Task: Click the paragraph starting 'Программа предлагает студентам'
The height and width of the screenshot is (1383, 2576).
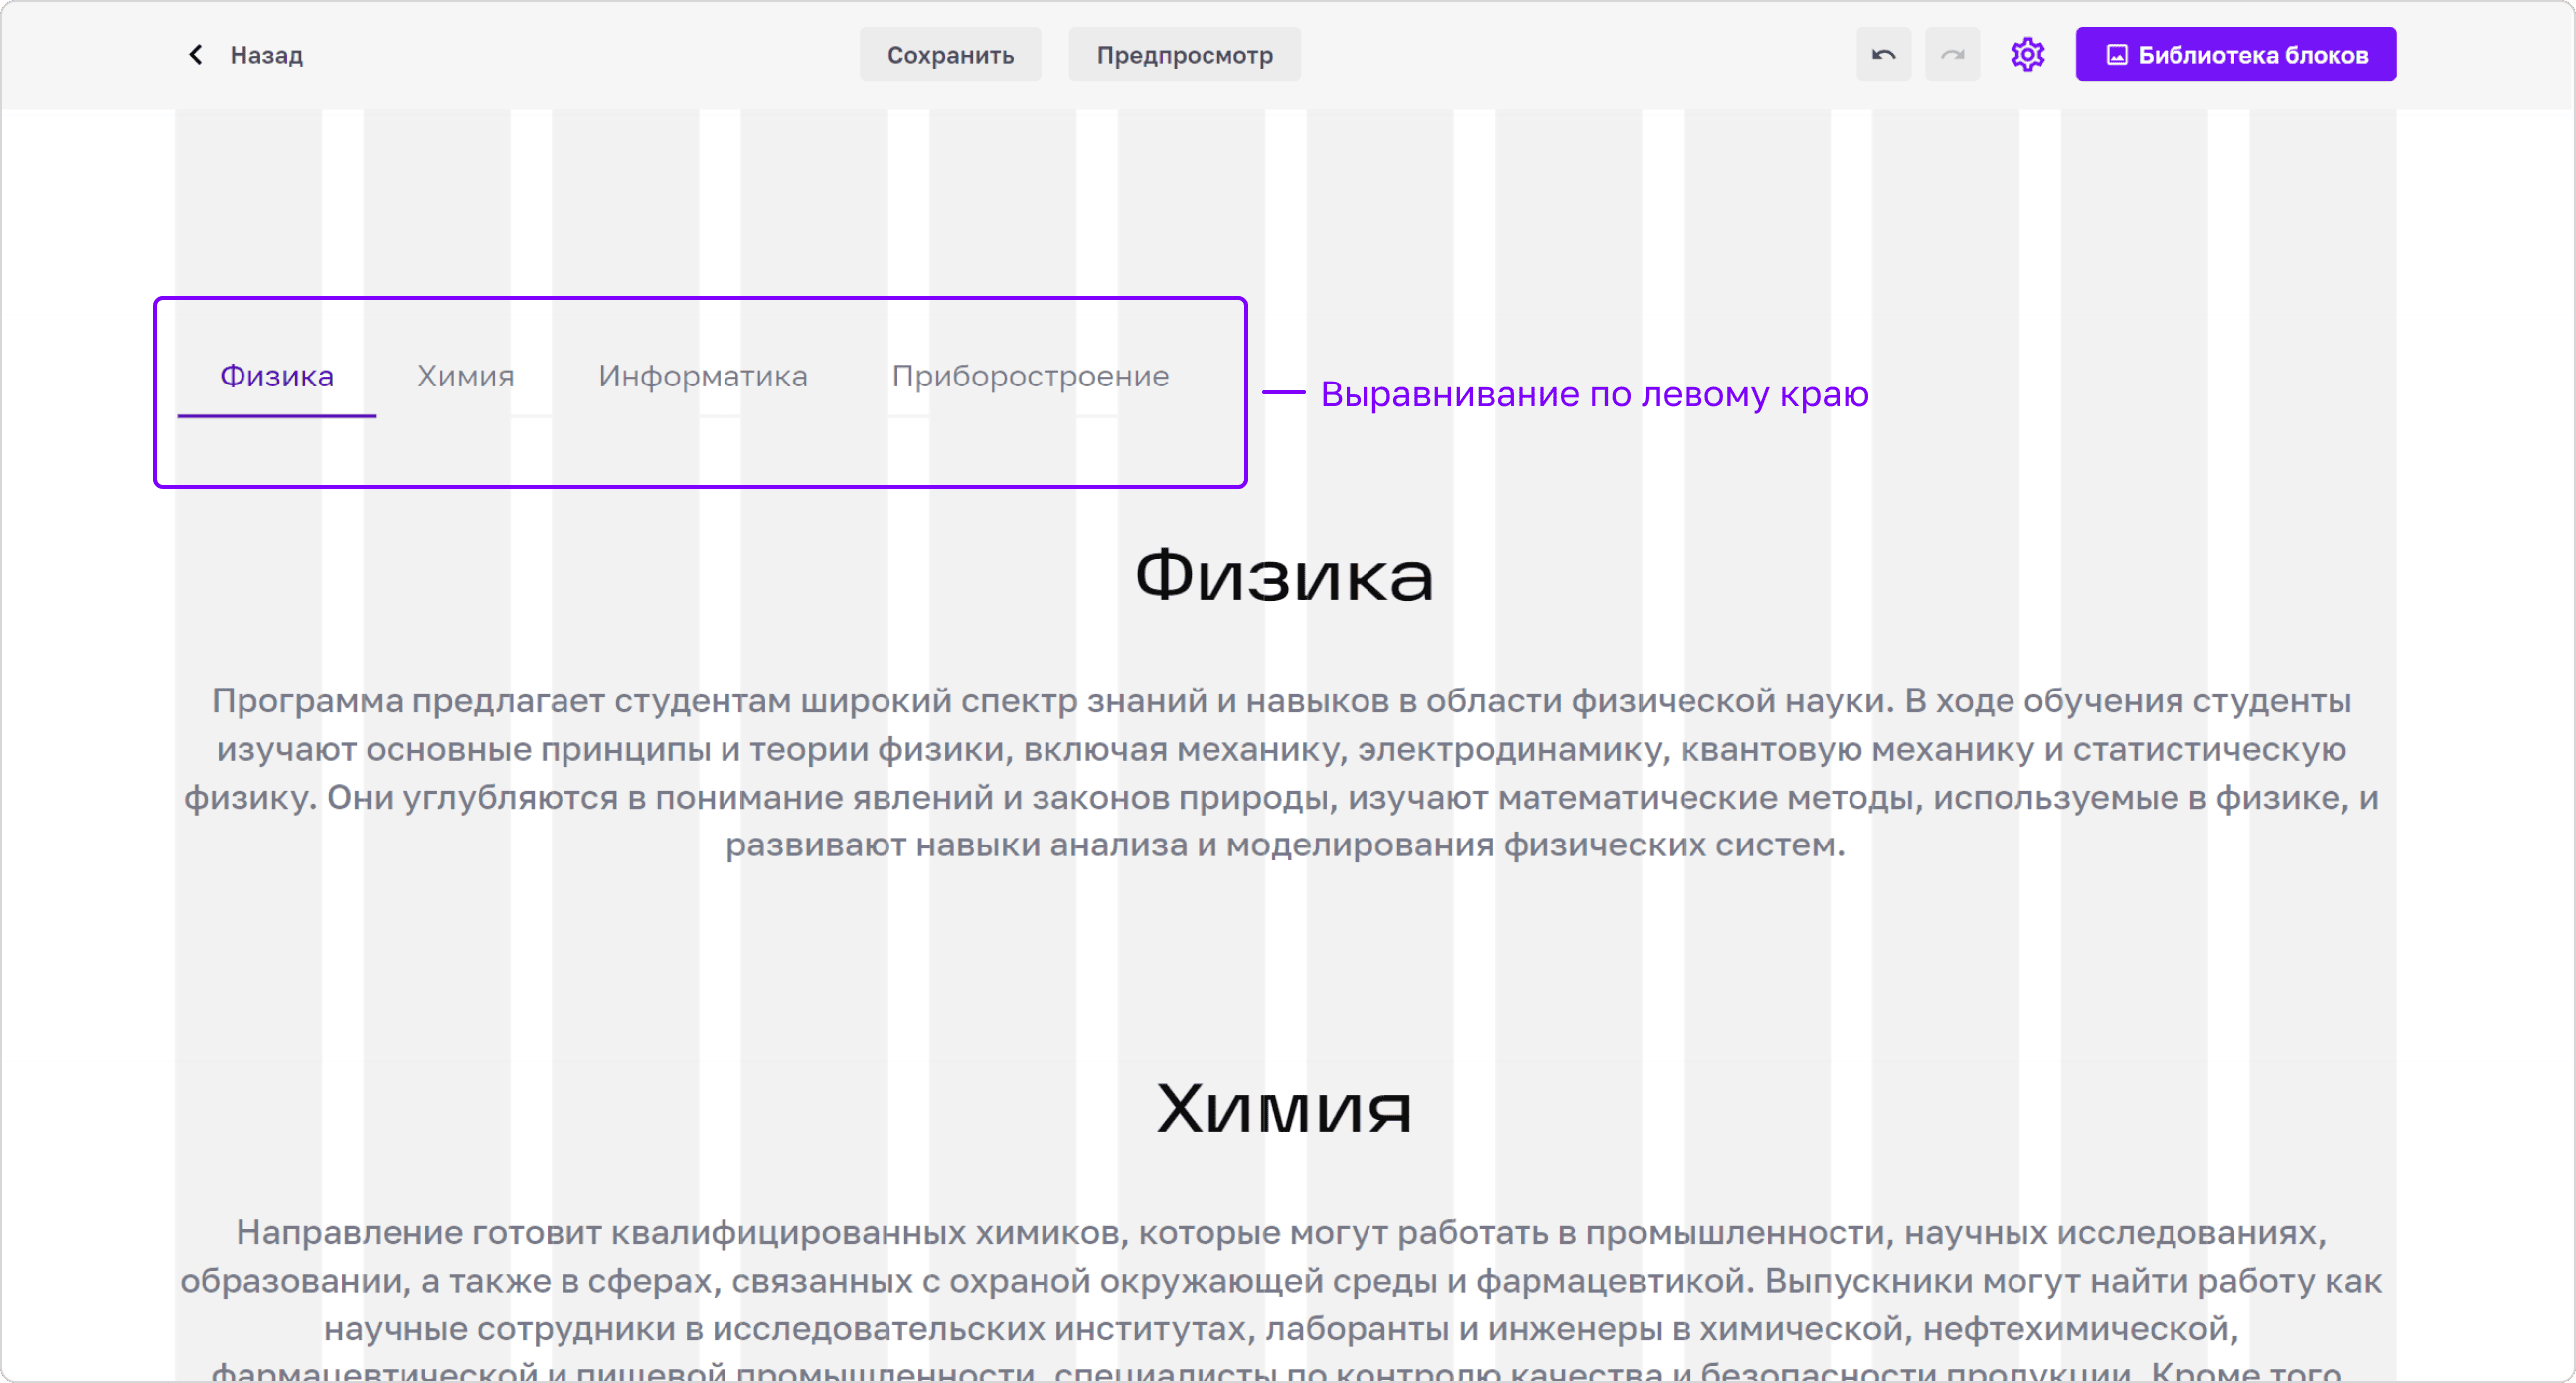Action: 1282,773
